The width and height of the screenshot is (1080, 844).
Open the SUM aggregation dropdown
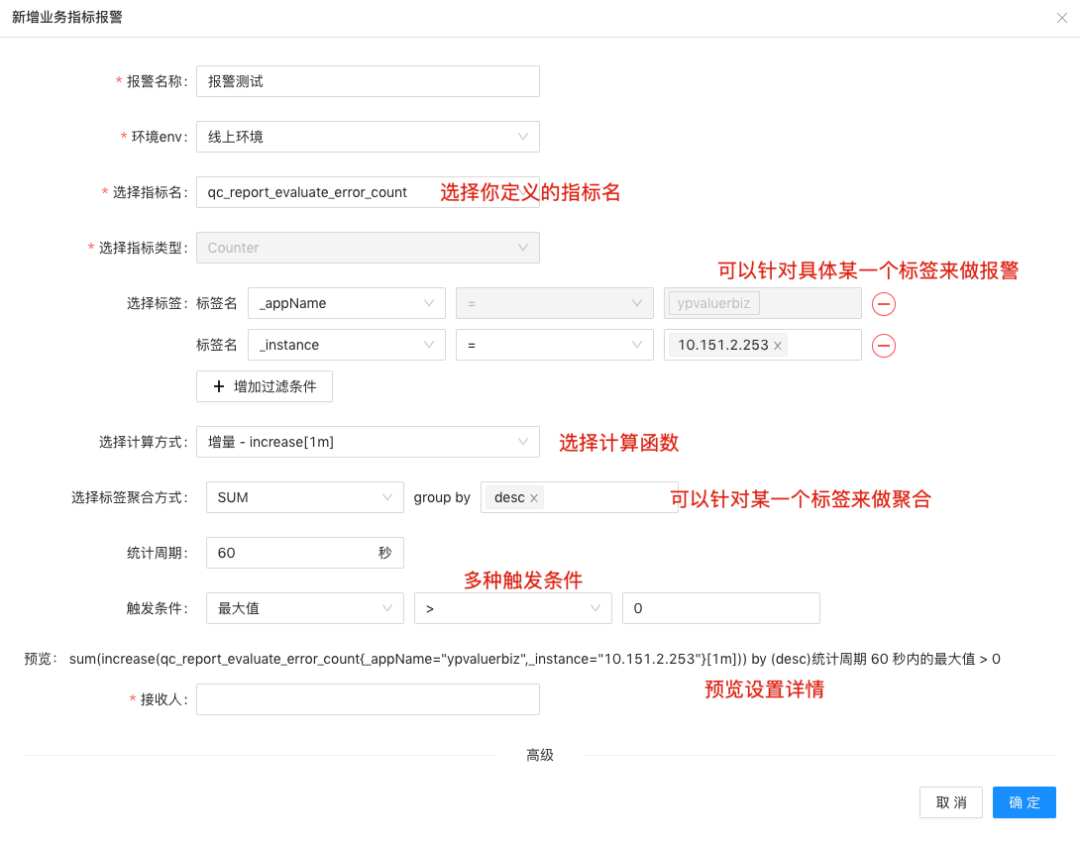pyautogui.click(x=304, y=497)
